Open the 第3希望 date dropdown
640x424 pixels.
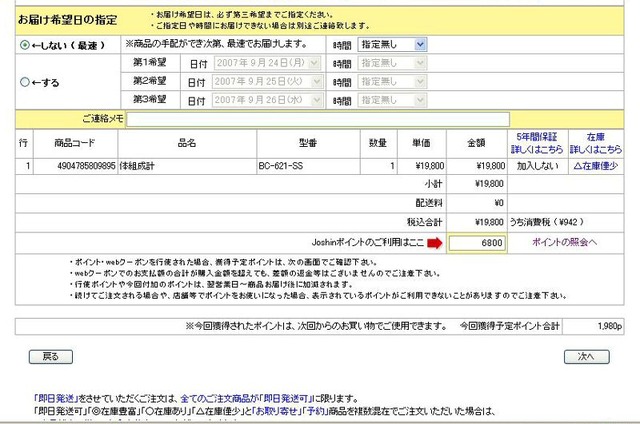268,100
